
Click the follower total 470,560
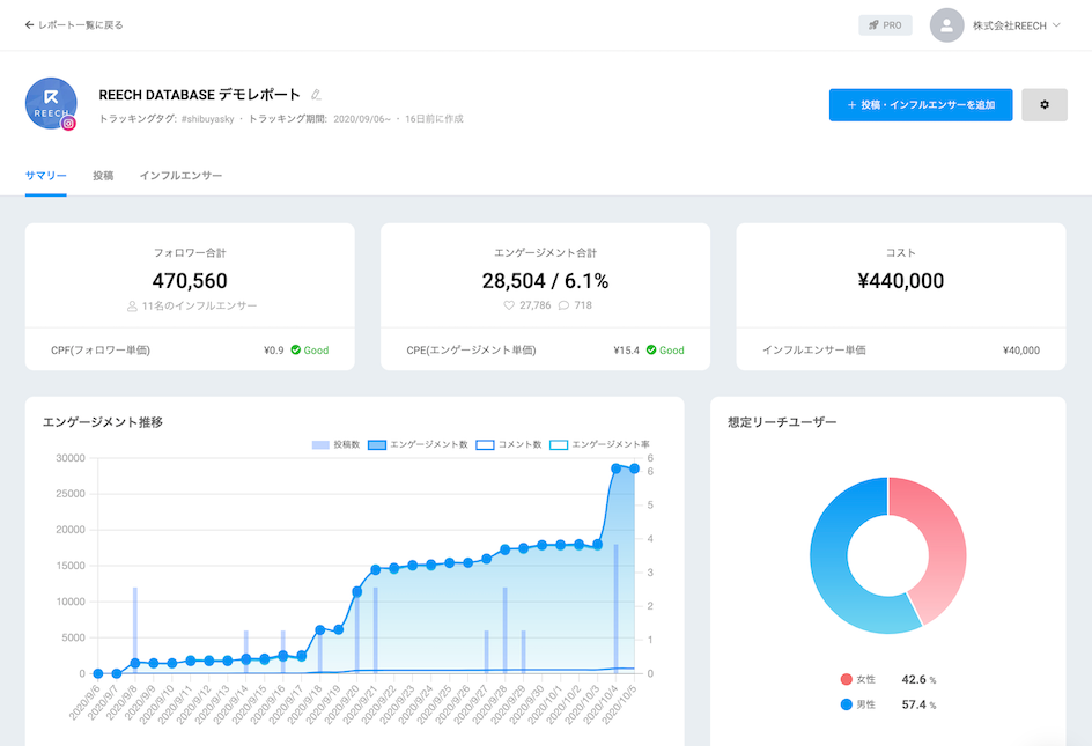point(190,281)
